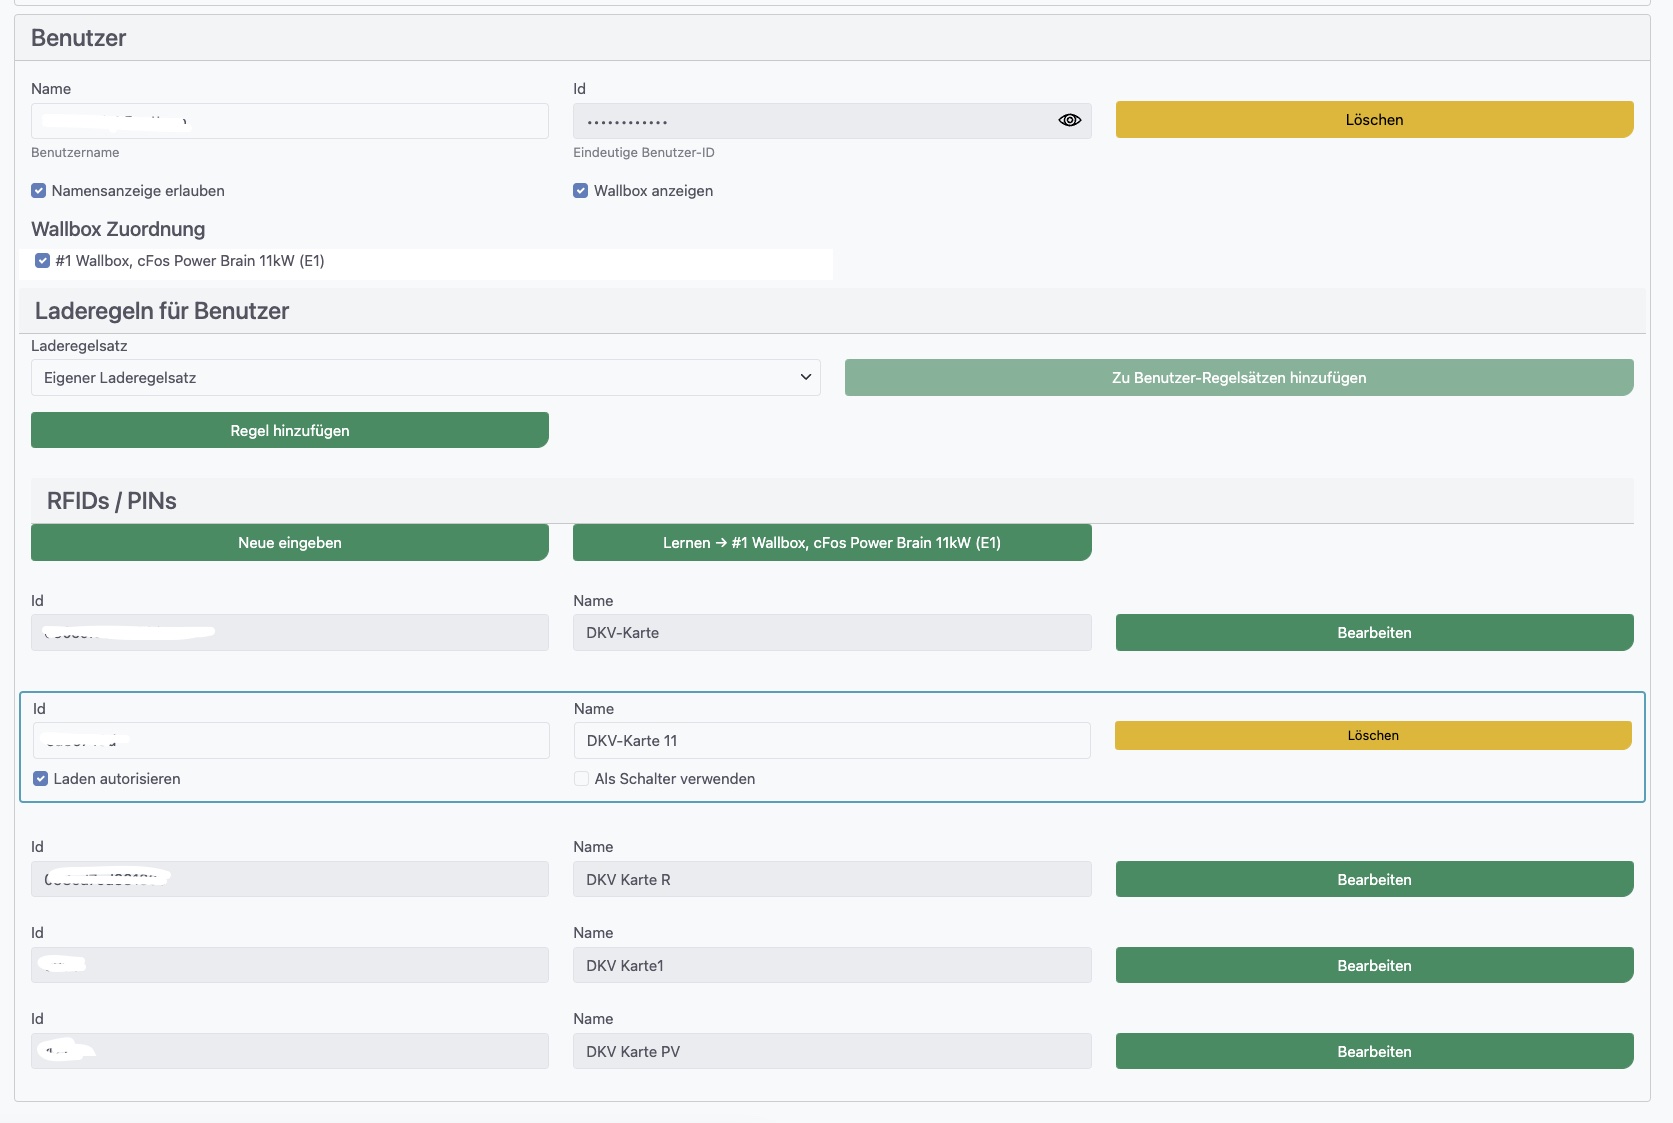Click the yellow Löschen button for the user
Viewport: 1673px width, 1123px height.
[x=1374, y=120]
